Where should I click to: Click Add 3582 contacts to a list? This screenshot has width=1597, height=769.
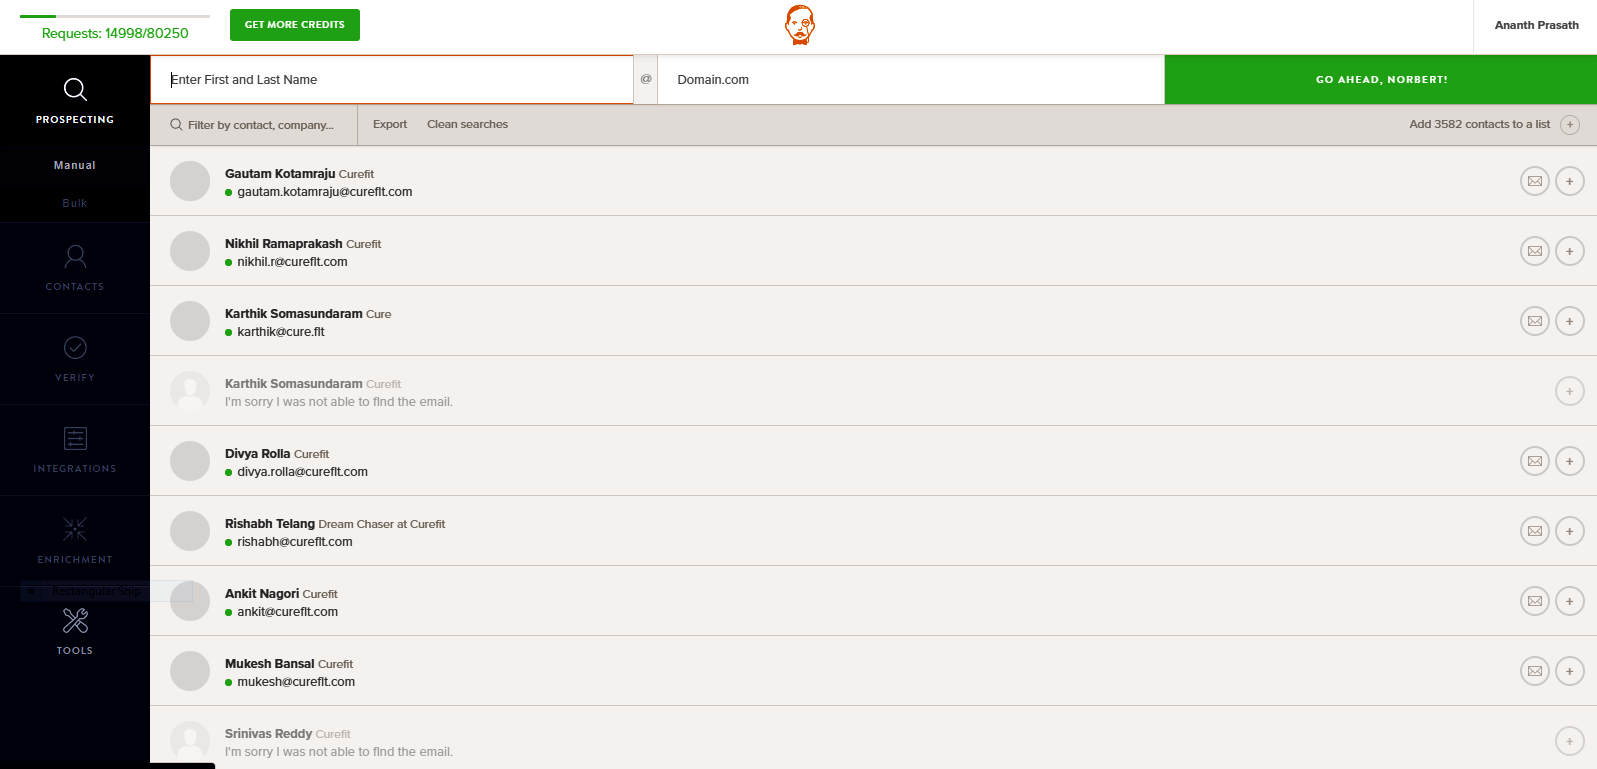point(1479,124)
